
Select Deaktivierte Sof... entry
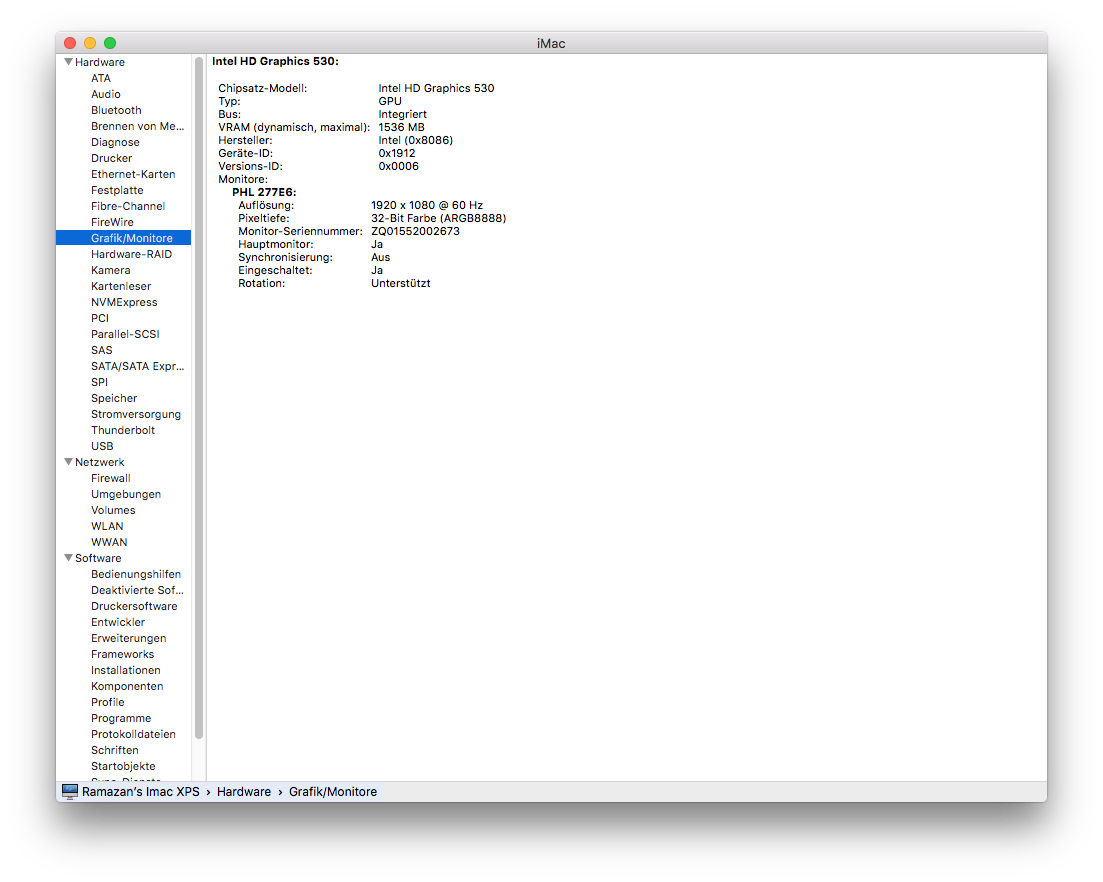coord(137,590)
